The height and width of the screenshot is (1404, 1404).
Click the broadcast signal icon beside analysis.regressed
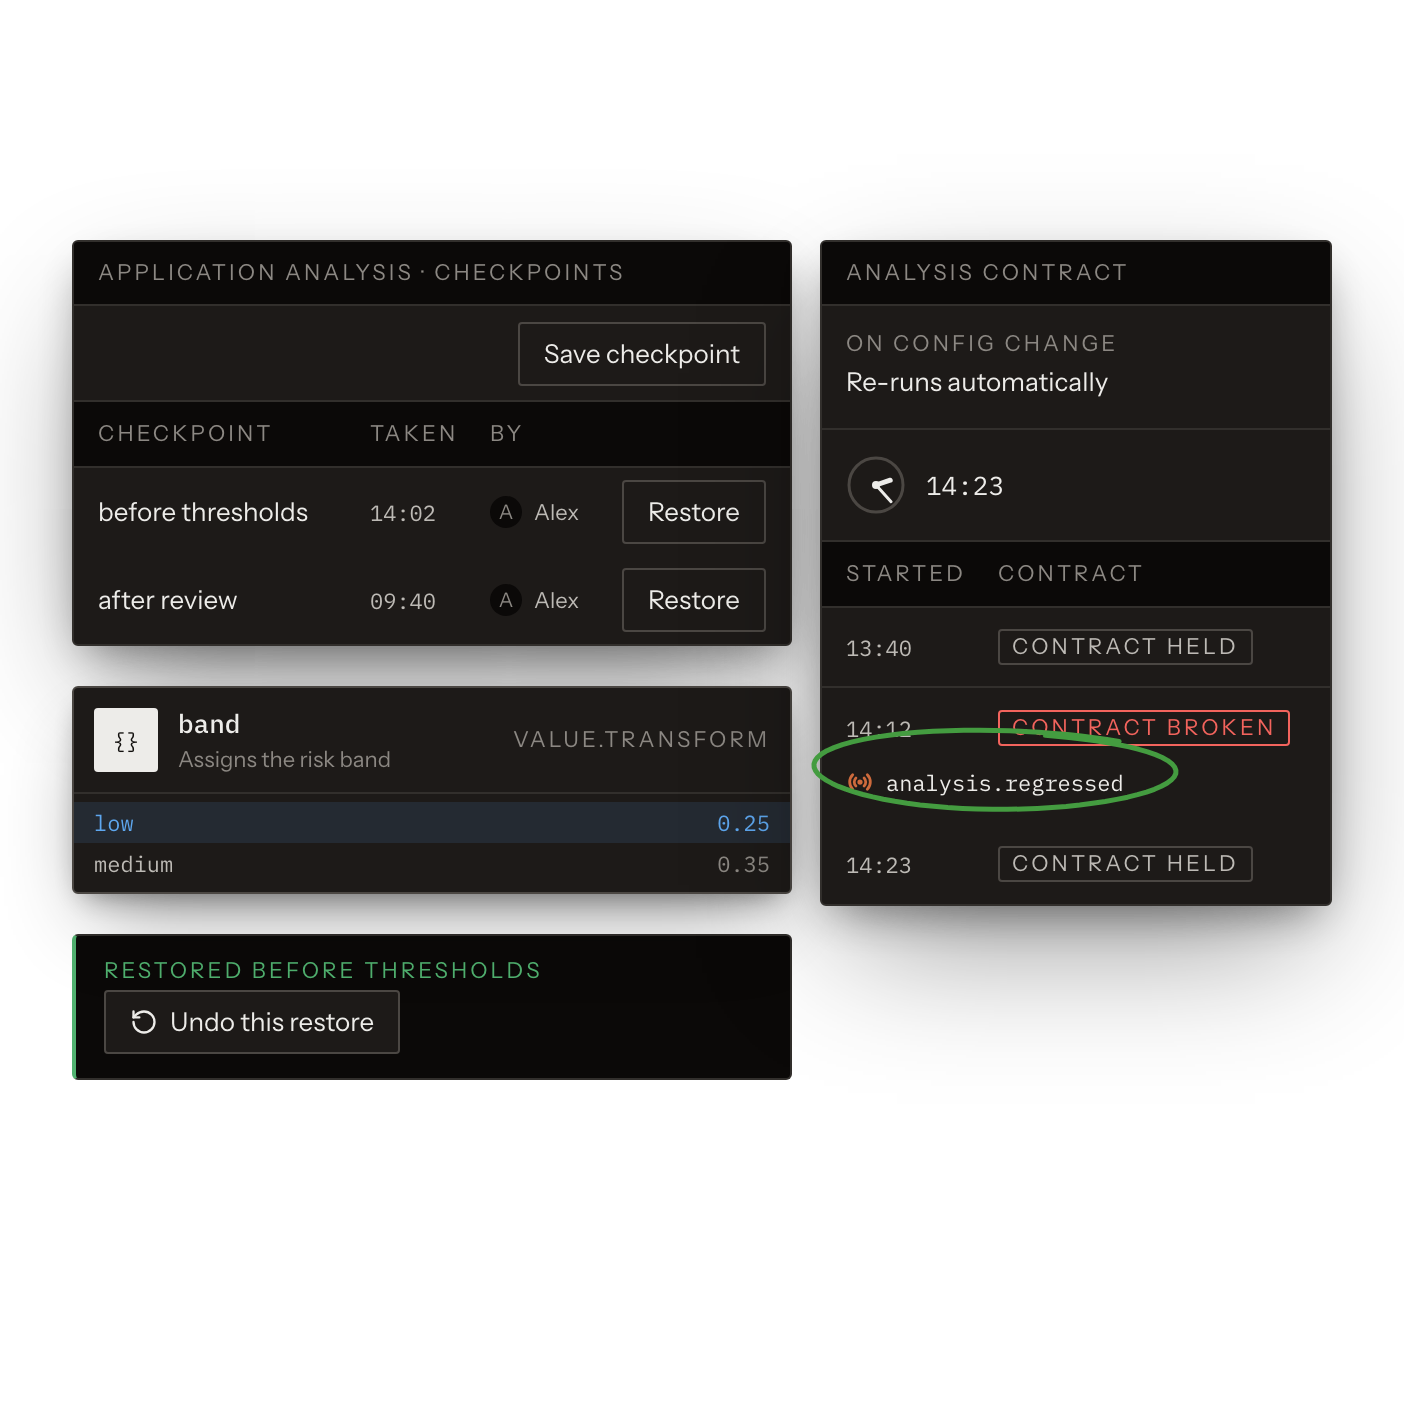[x=860, y=782]
